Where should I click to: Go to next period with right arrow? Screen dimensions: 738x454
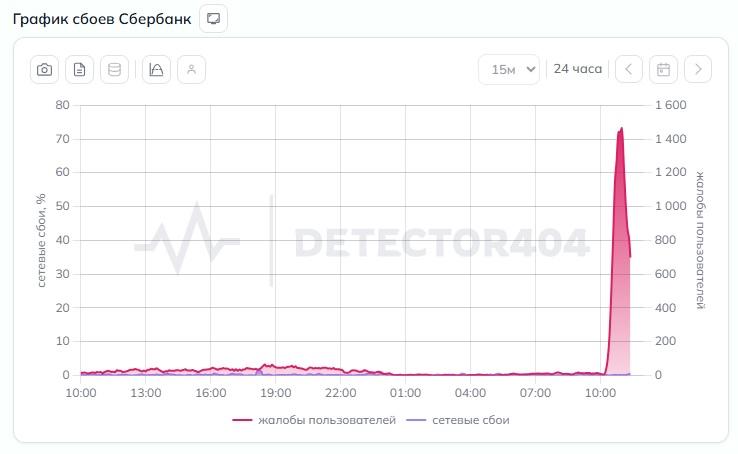coord(698,69)
